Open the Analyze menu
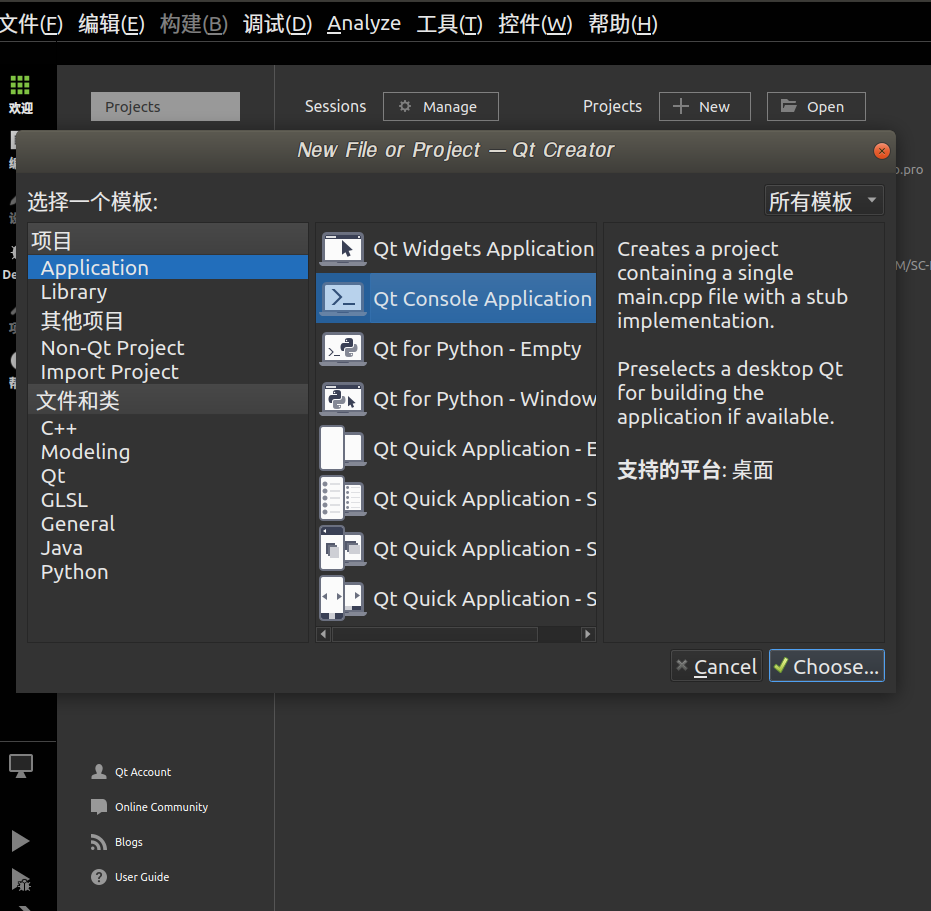This screenshot has height=911, width=931. coord(363,24)
